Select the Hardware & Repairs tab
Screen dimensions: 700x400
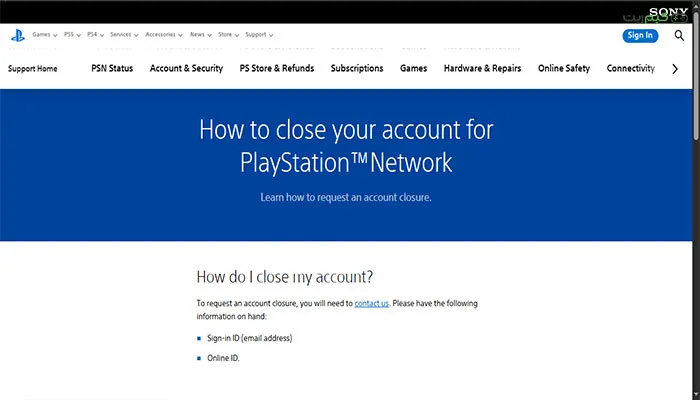tap(483, 69)
